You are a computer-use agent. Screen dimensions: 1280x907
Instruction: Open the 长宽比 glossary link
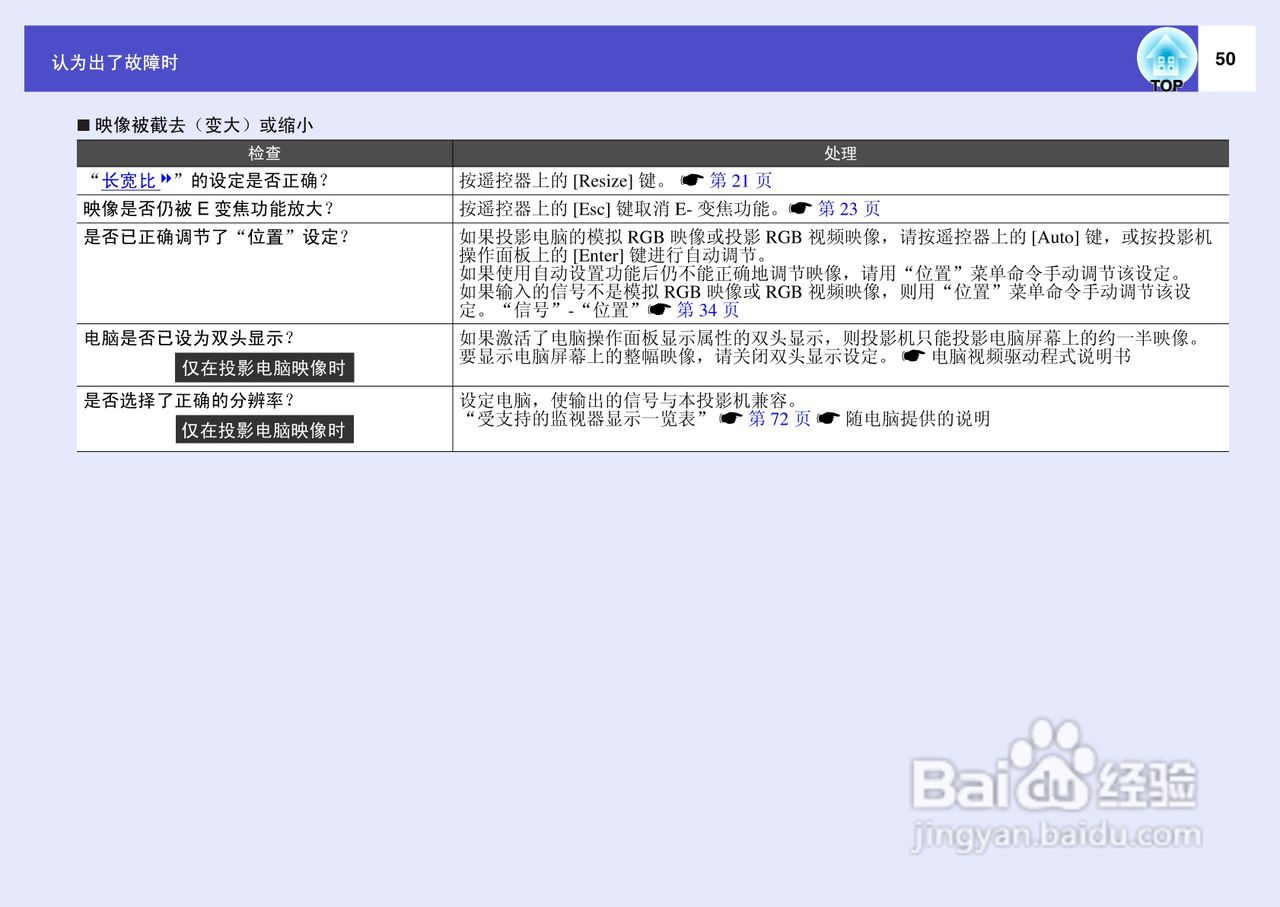coord(130,181)
